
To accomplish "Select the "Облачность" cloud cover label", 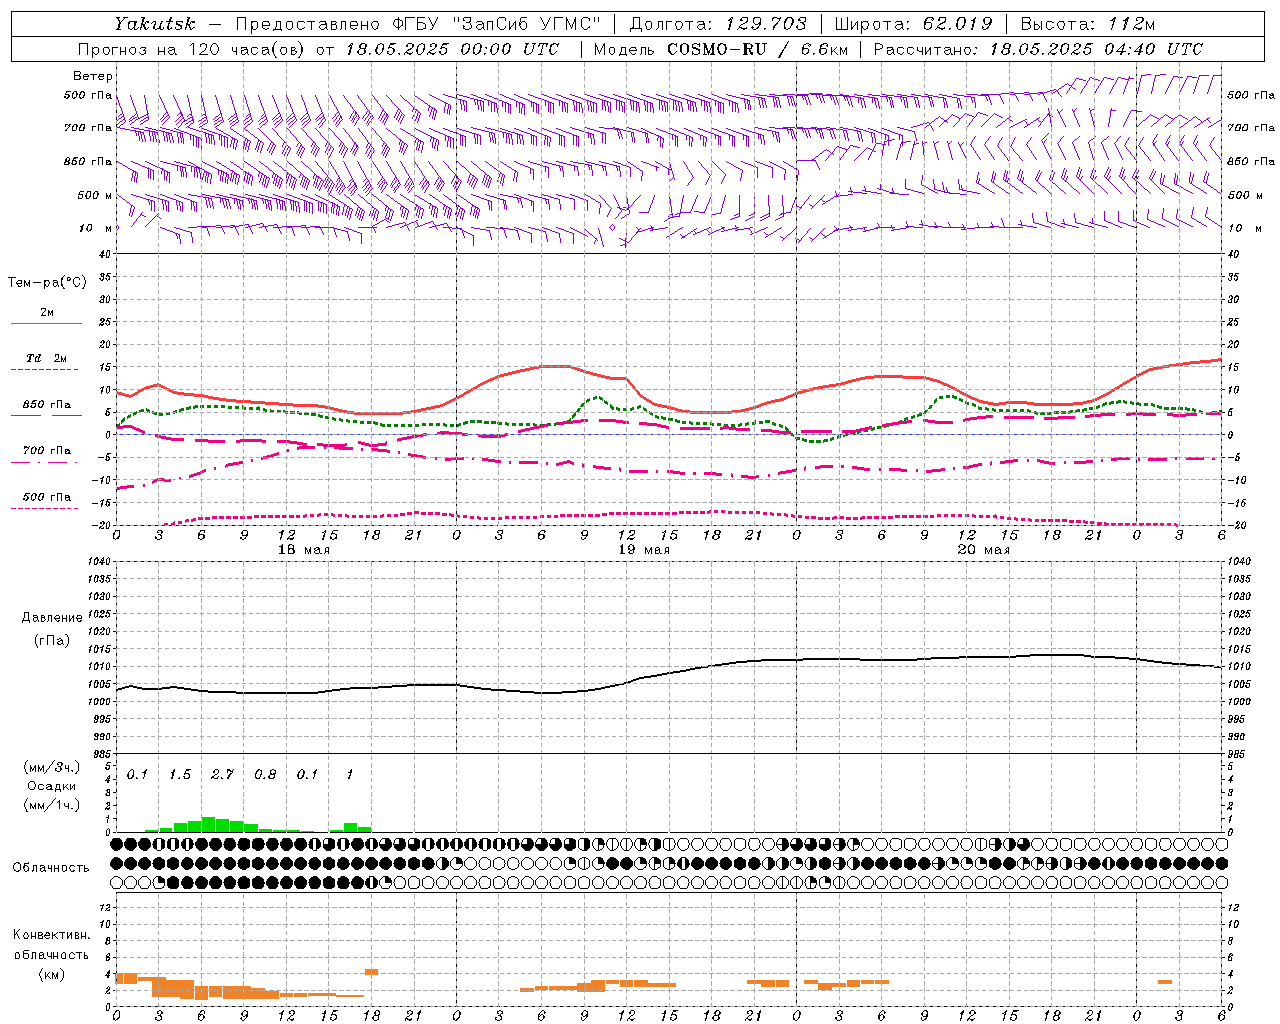I will [x=51, y=868].
